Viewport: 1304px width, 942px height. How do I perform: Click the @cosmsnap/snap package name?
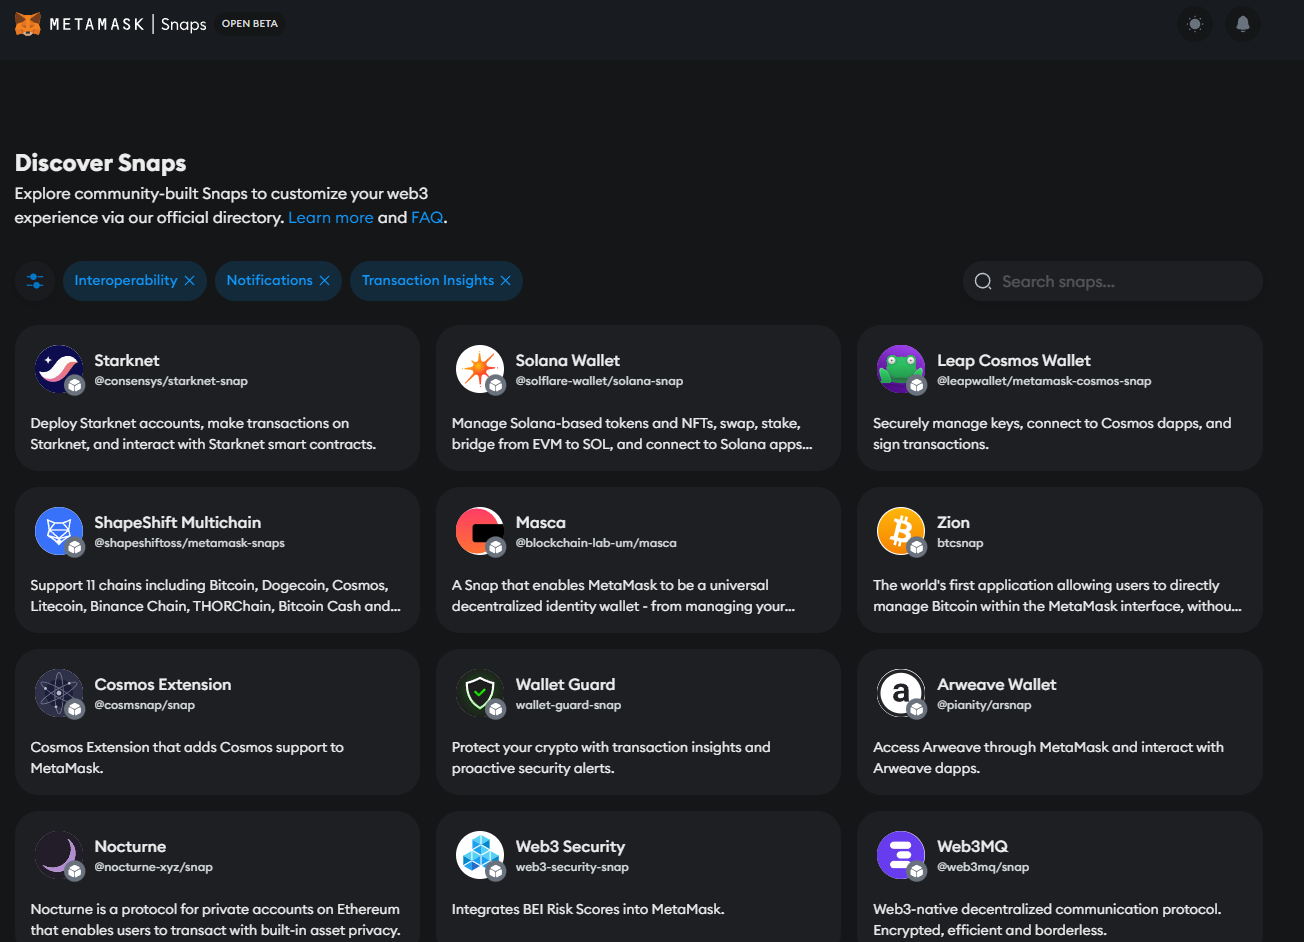click(145, 705)
